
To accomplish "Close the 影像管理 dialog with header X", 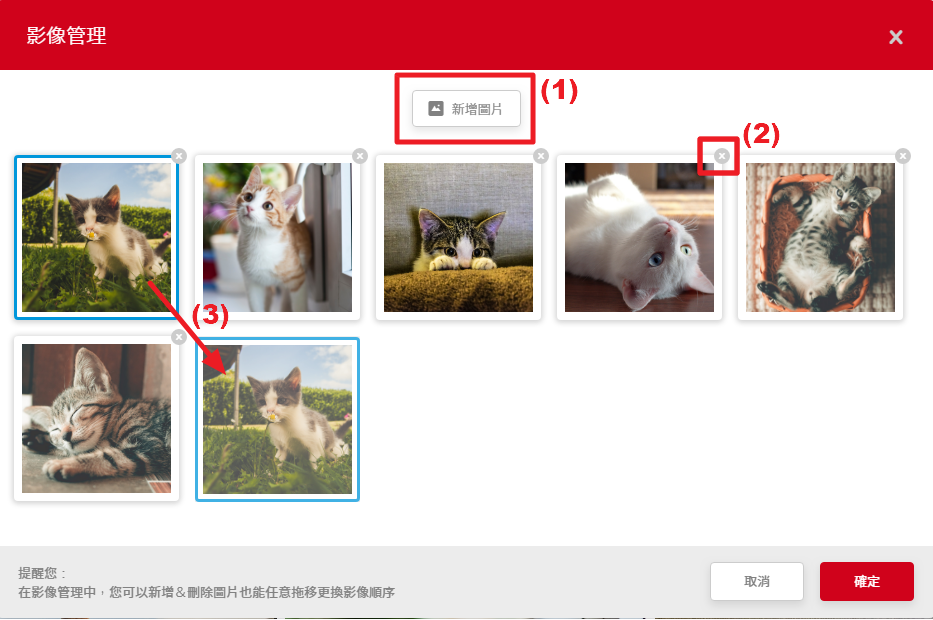I will (896, 37).
